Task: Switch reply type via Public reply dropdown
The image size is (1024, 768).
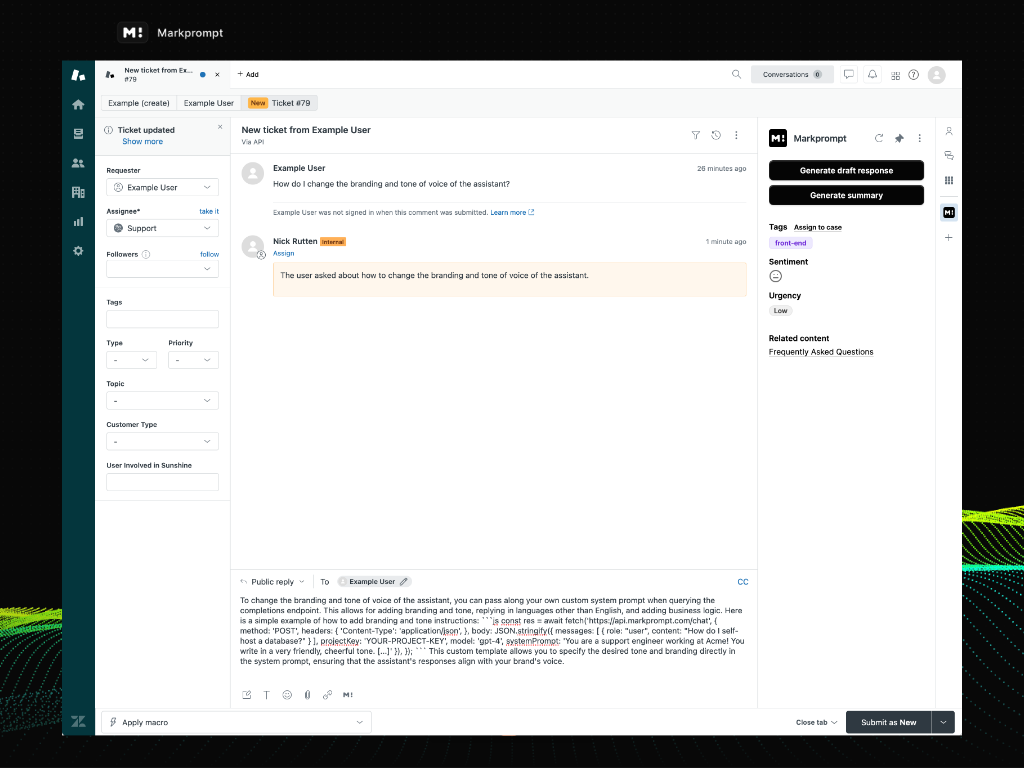Action: pos(272,581)
